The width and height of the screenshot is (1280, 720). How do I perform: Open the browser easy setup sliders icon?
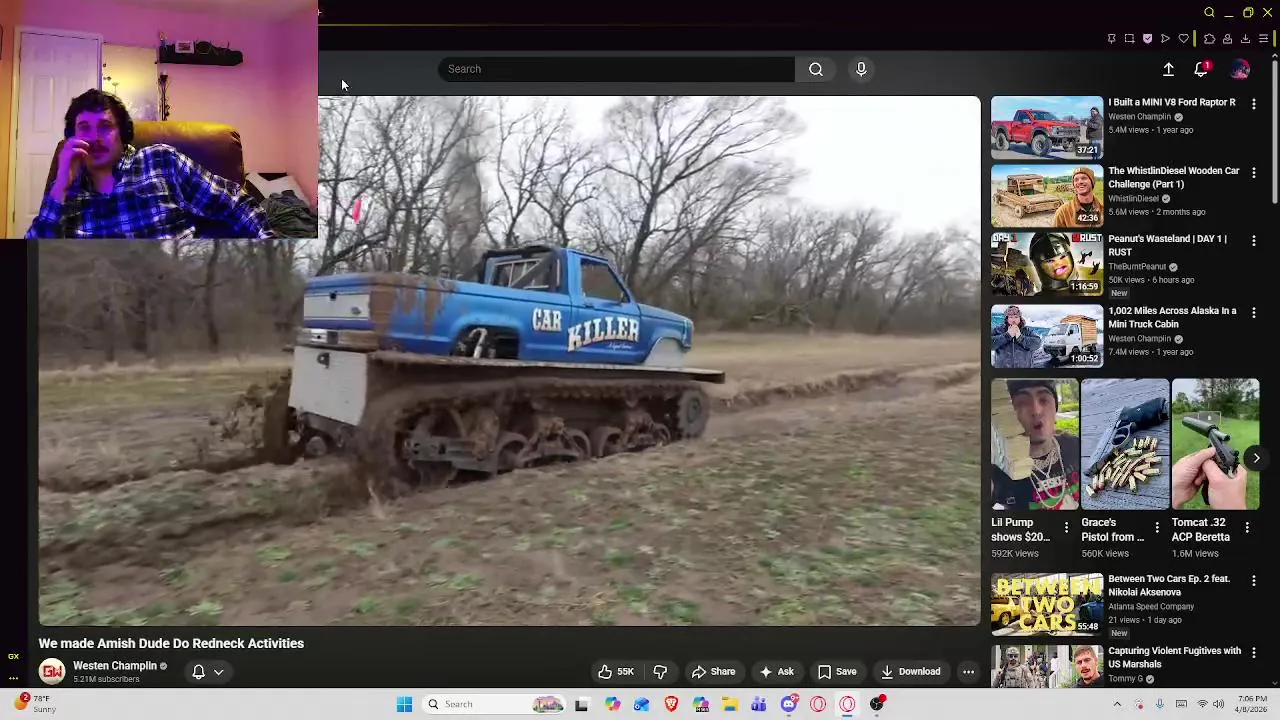click(x=1263, y=39)
